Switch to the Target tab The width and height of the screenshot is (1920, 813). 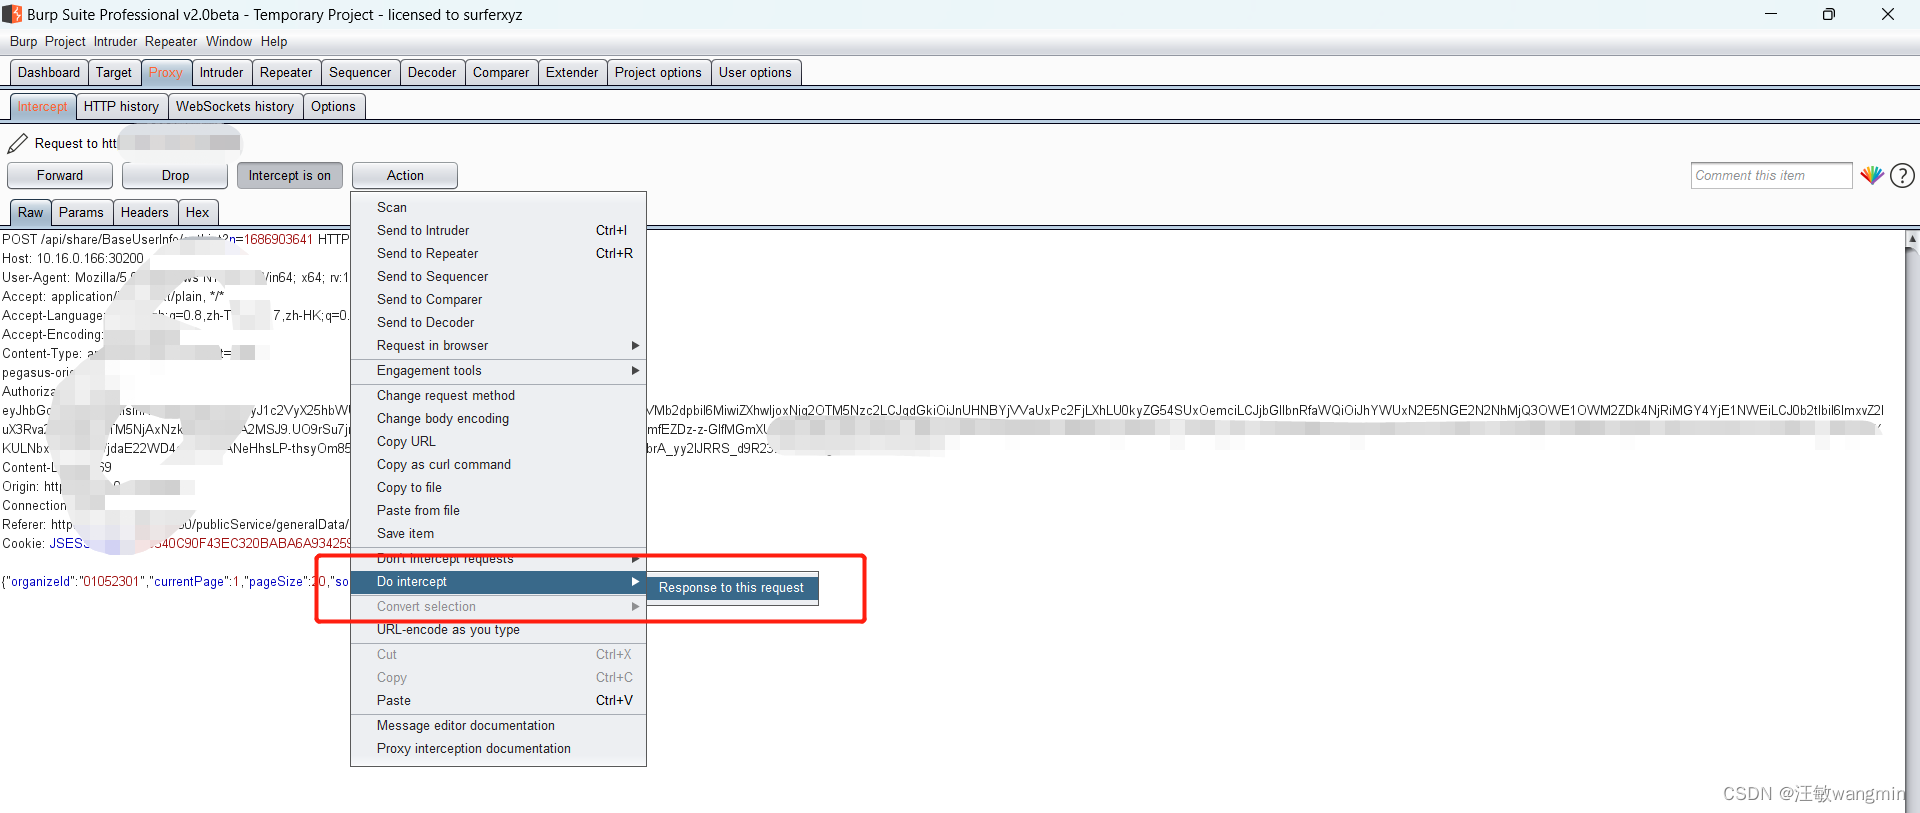pos(114,72)
